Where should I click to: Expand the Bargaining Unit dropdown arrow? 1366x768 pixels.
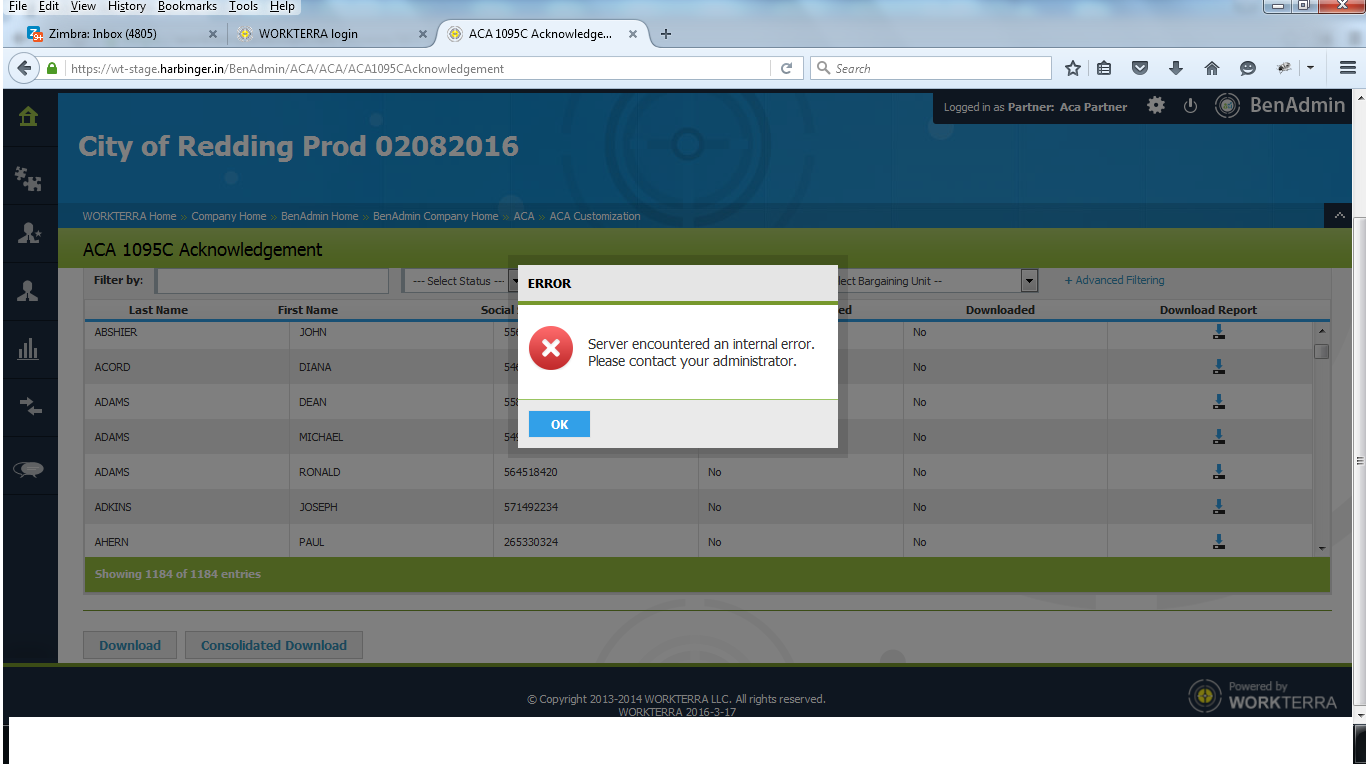[1029, 281]
